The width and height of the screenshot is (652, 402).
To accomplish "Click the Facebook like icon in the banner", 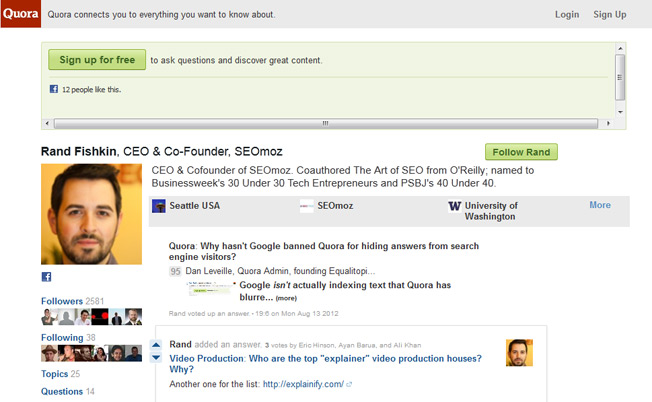I will pos(54,89).
